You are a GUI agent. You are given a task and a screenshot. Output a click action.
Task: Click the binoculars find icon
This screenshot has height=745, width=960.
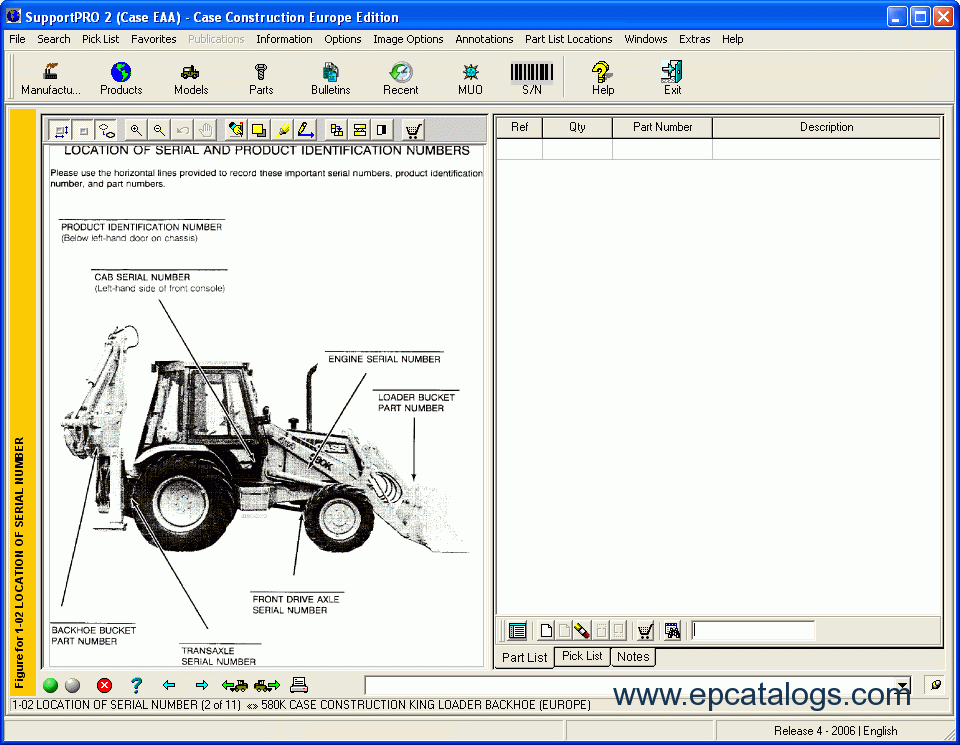pyautogui.click(x=672, y=631)
